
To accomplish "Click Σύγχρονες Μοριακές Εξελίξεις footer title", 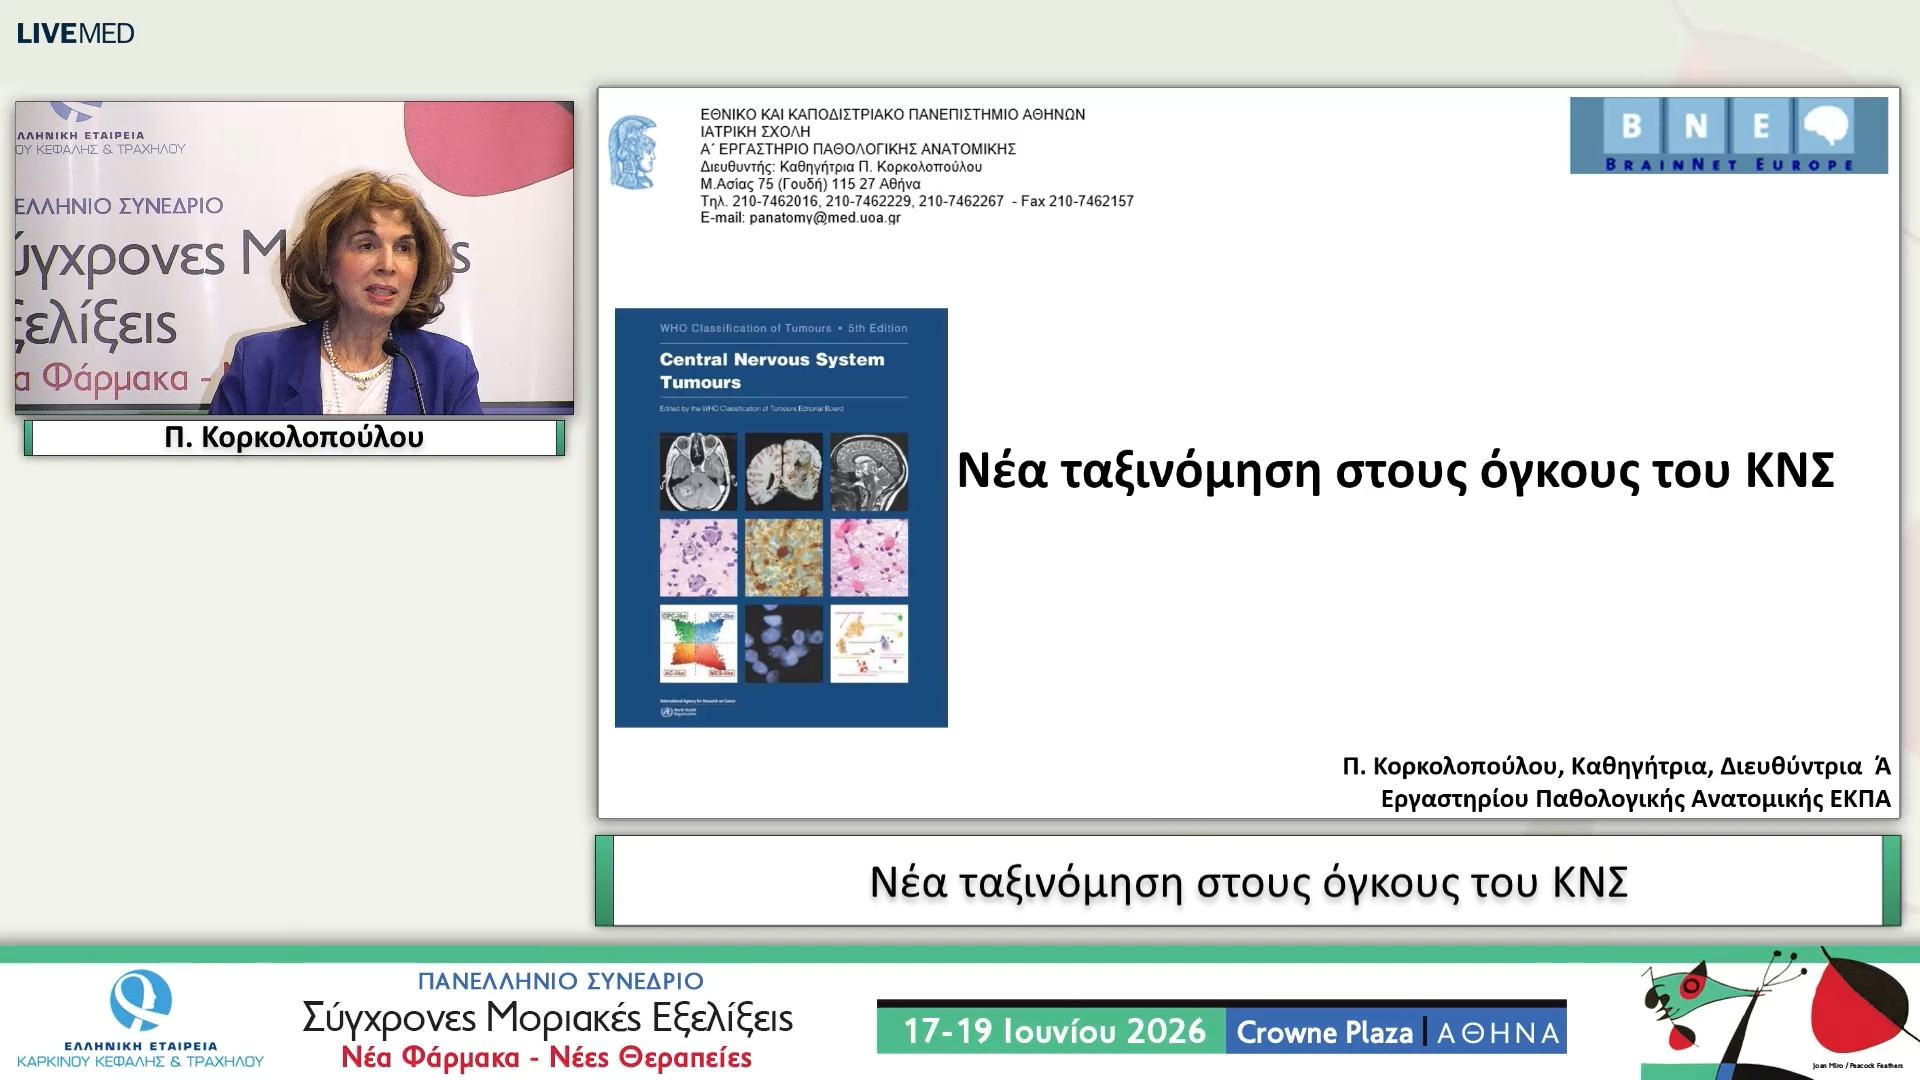I will (x=547, y=1018).
